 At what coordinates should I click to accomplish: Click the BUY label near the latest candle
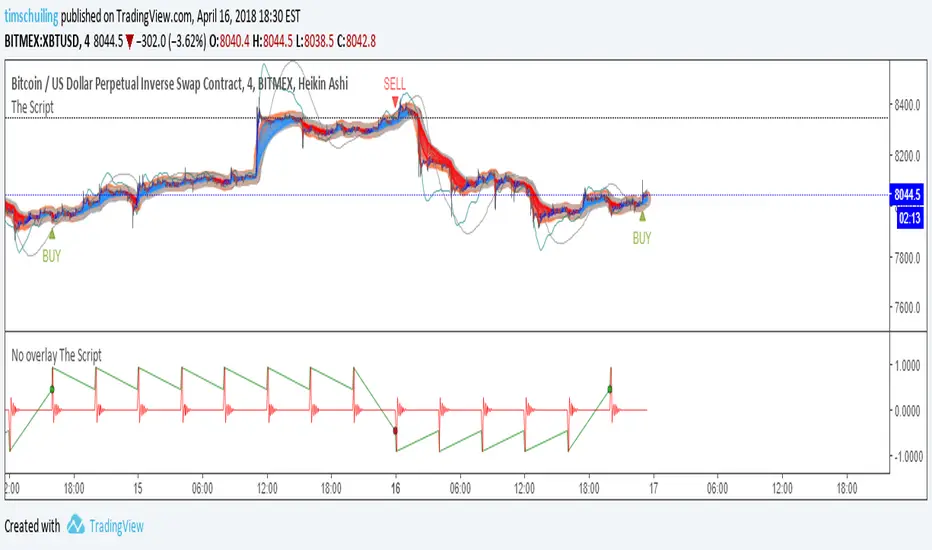pyautogui.click(x=641, y=238)
